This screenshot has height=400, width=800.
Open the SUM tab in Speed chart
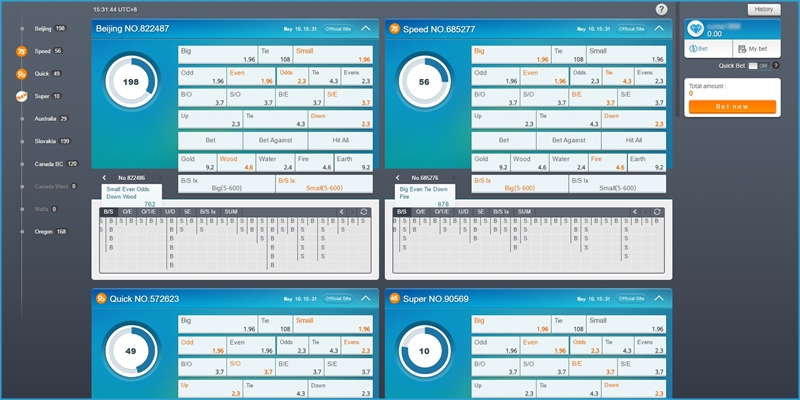tap(524, 212)
